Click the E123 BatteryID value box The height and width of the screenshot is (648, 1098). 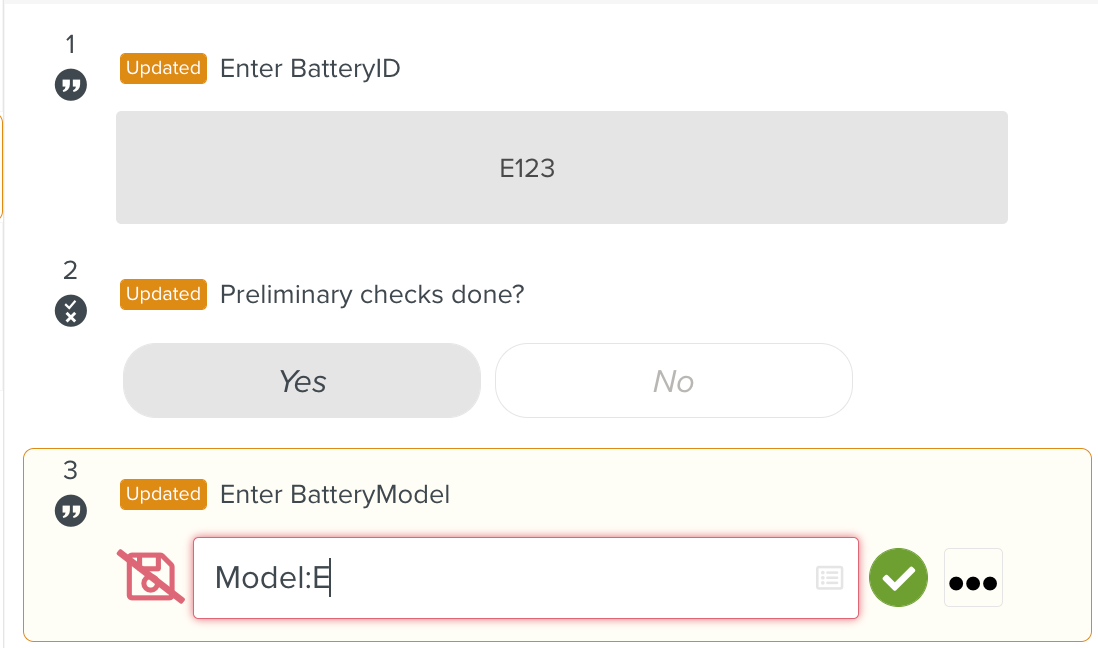point(561,167)
